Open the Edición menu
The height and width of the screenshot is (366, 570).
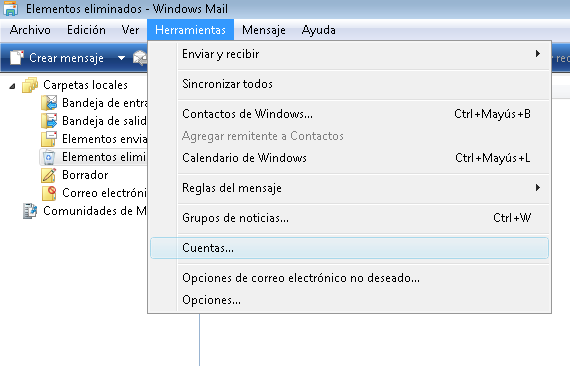coord(86,30)
